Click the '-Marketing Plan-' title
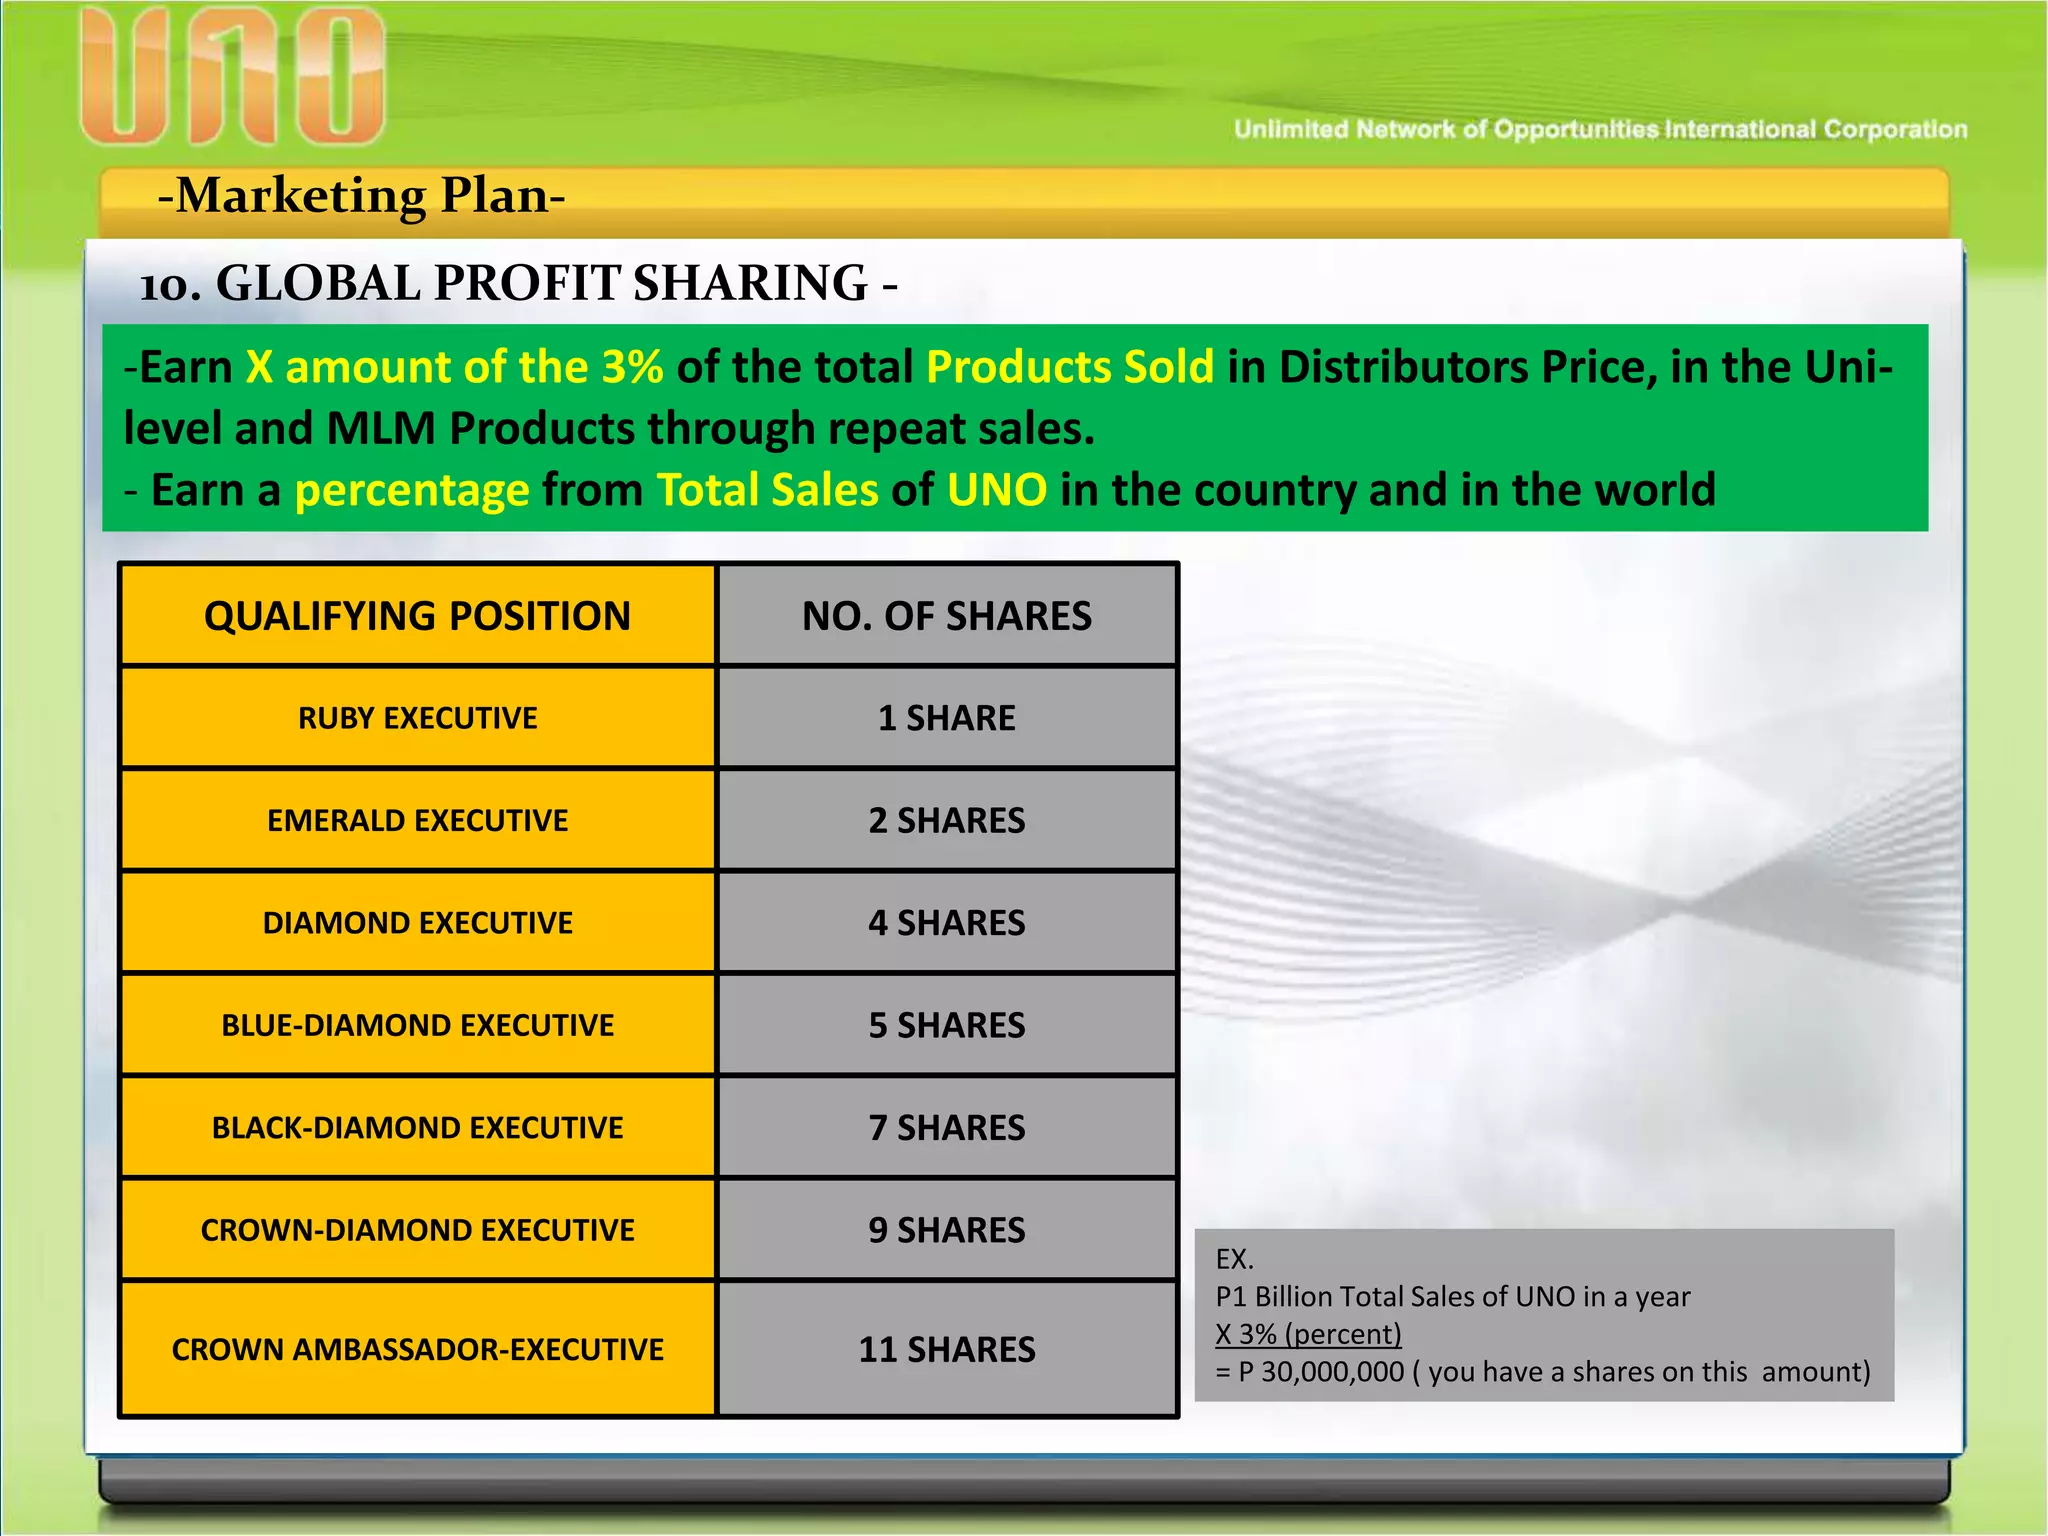 361,195
